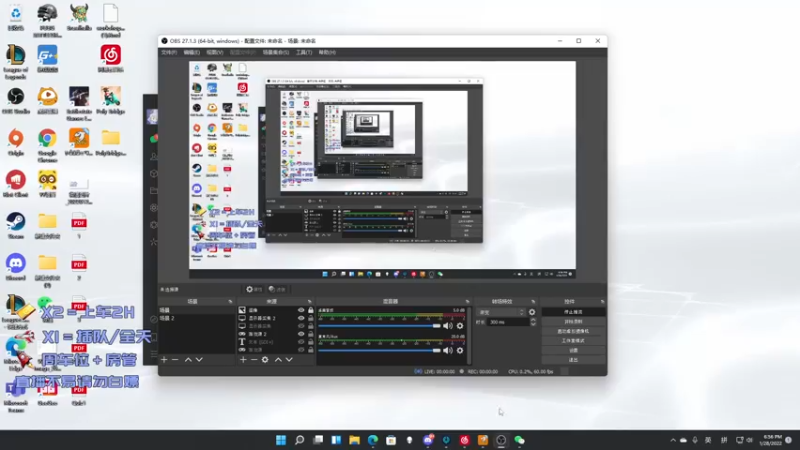
Task: Open the File menu in OBS
Action: [169, 53]
